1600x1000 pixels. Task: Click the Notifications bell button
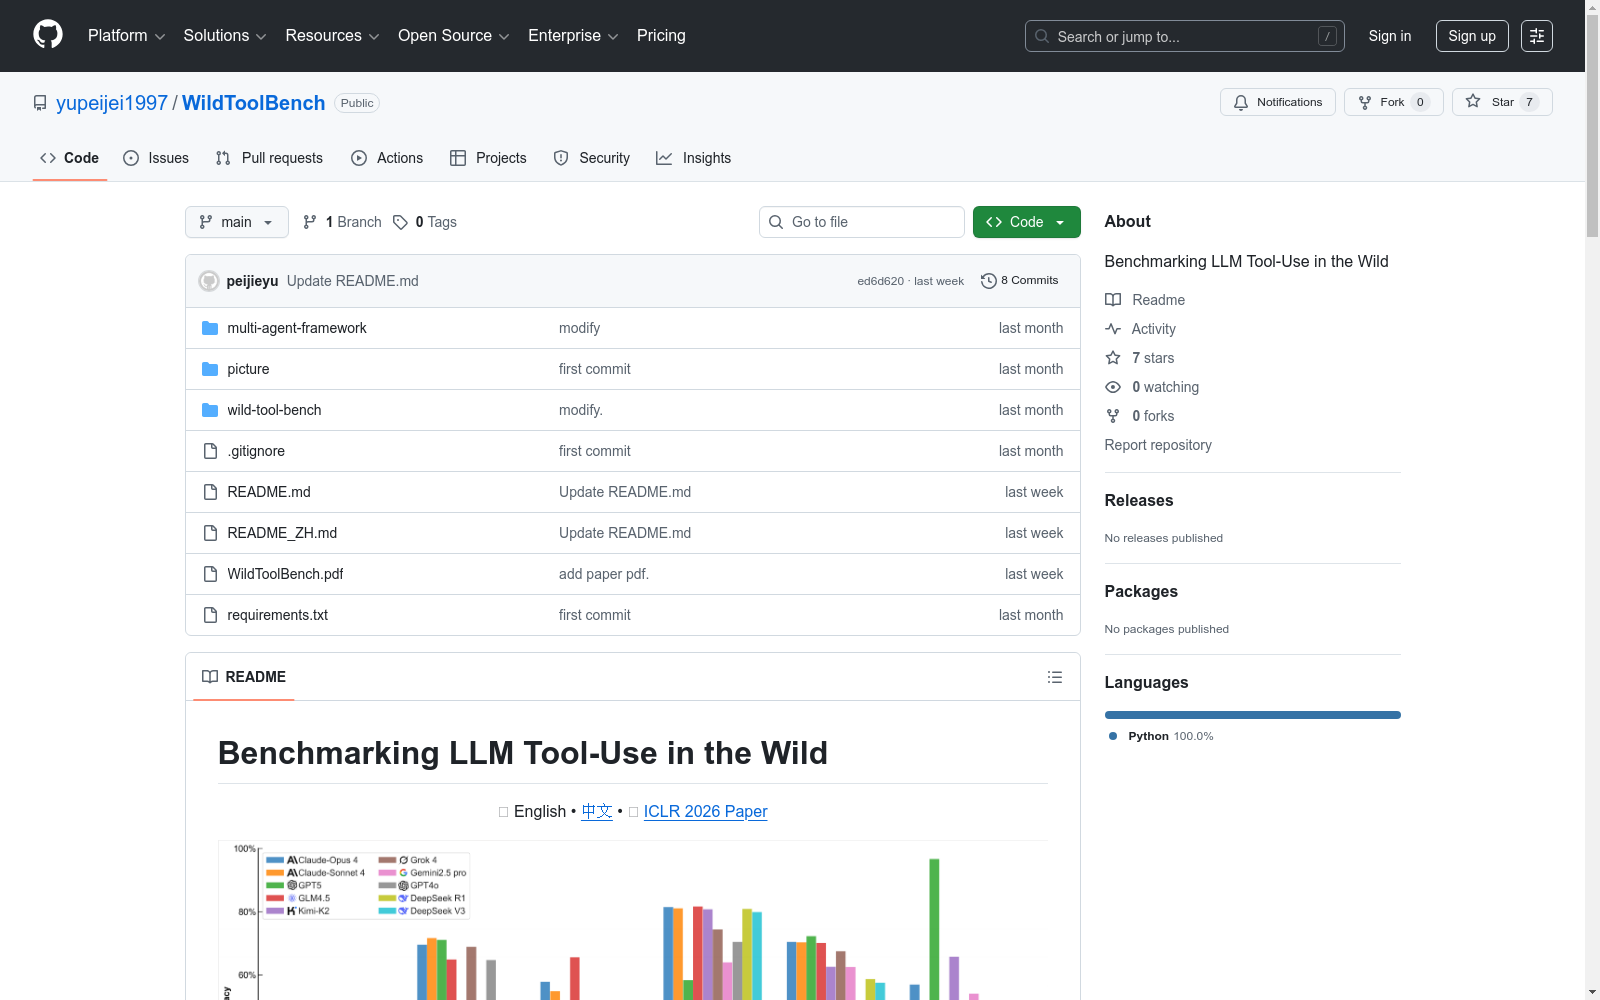1278,102
